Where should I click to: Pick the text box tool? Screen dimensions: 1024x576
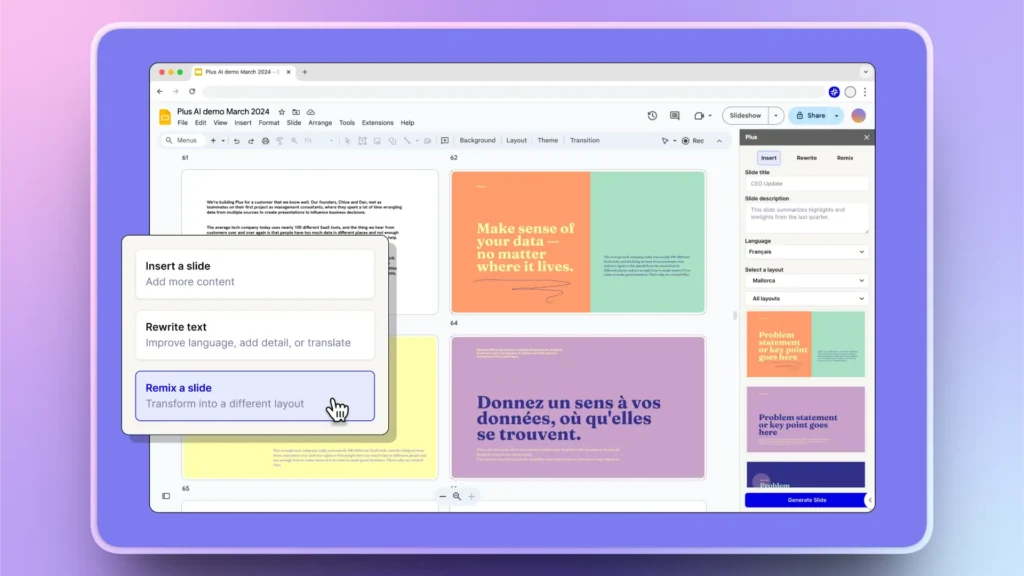362,141
